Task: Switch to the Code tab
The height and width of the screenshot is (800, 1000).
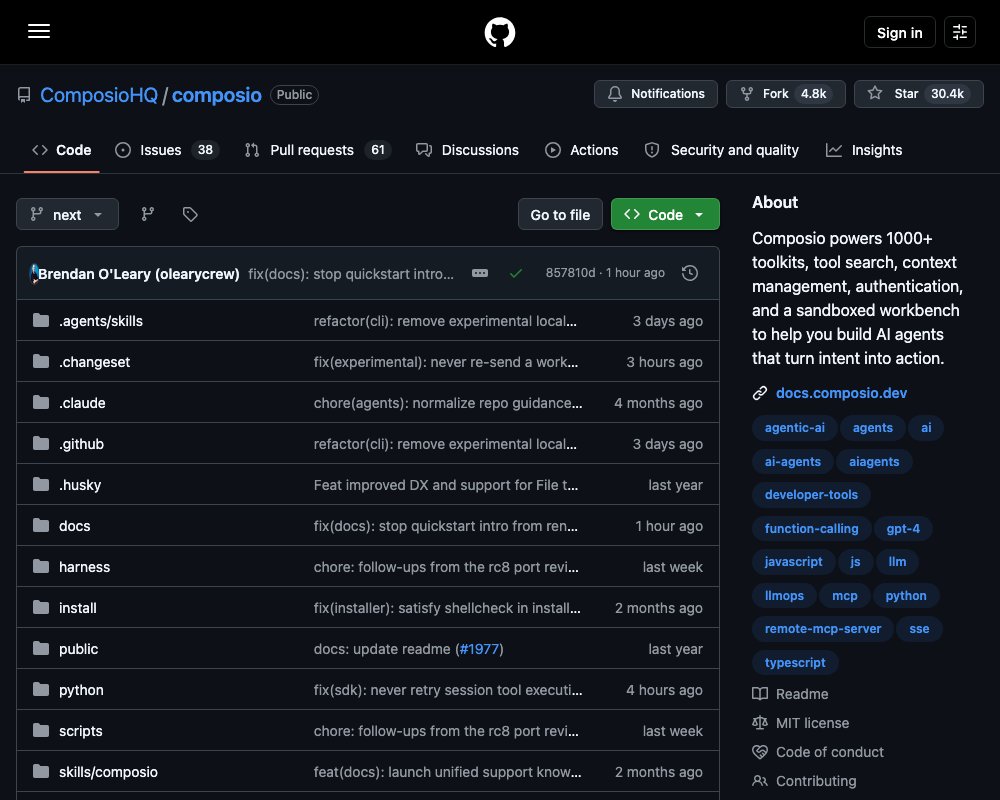Action: pyautogui.click(x=61, y=150)
